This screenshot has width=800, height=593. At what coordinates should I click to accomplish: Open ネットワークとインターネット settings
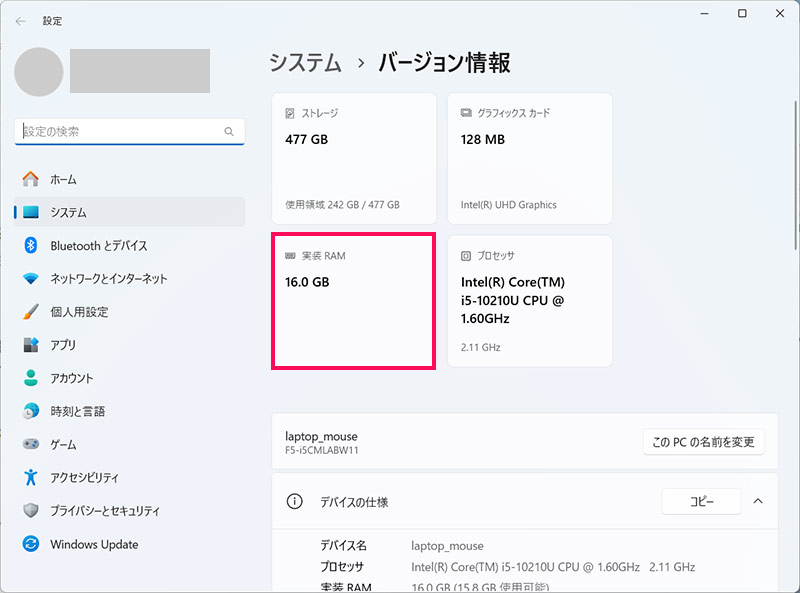(130, 279)
